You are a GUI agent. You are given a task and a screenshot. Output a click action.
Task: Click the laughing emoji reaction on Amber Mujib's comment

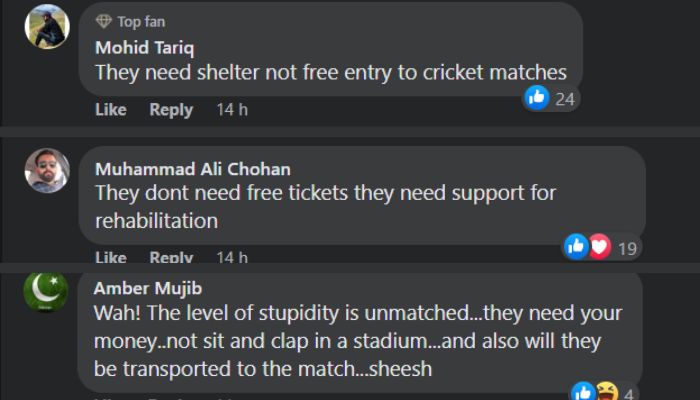[x=605, y=391]
